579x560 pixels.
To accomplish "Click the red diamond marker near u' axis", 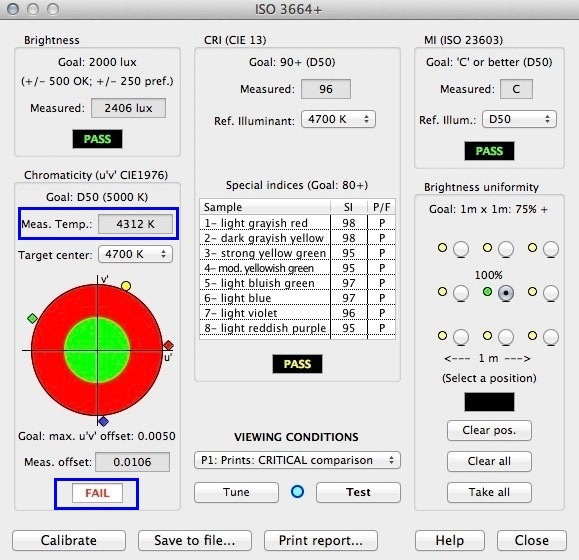I will pos(168,345).
